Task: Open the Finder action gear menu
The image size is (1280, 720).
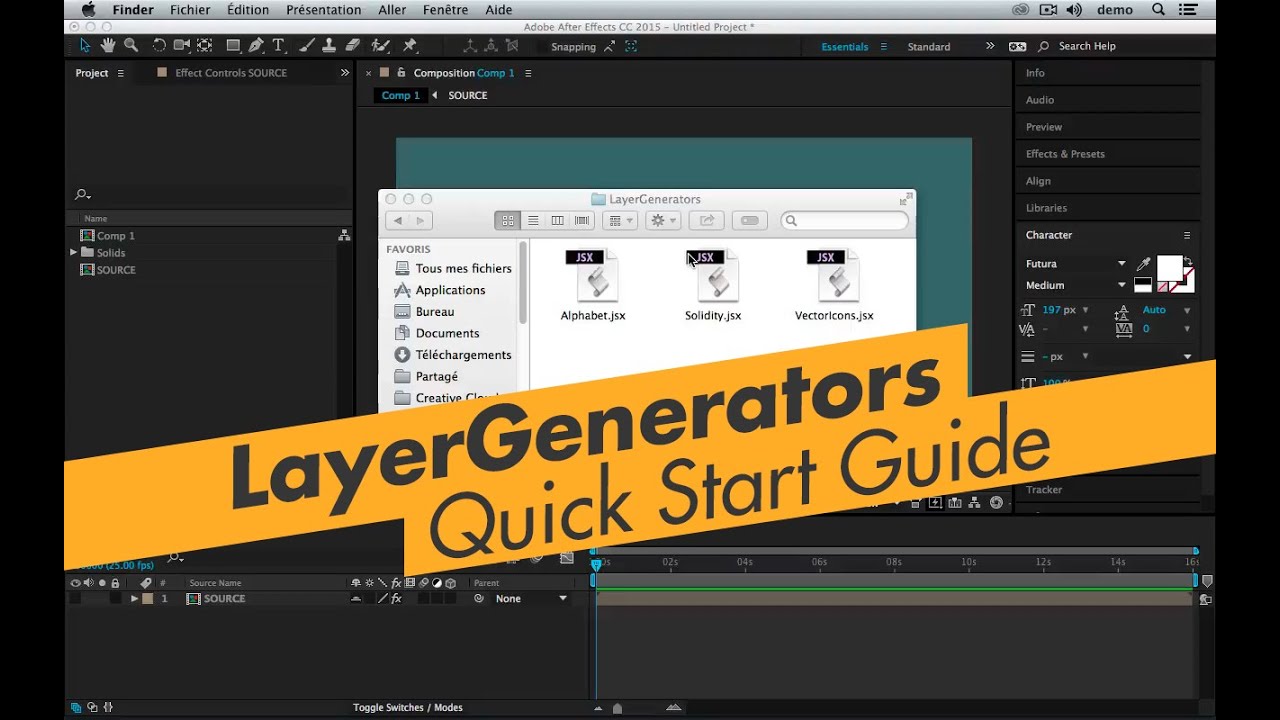Action: (663, 220)
